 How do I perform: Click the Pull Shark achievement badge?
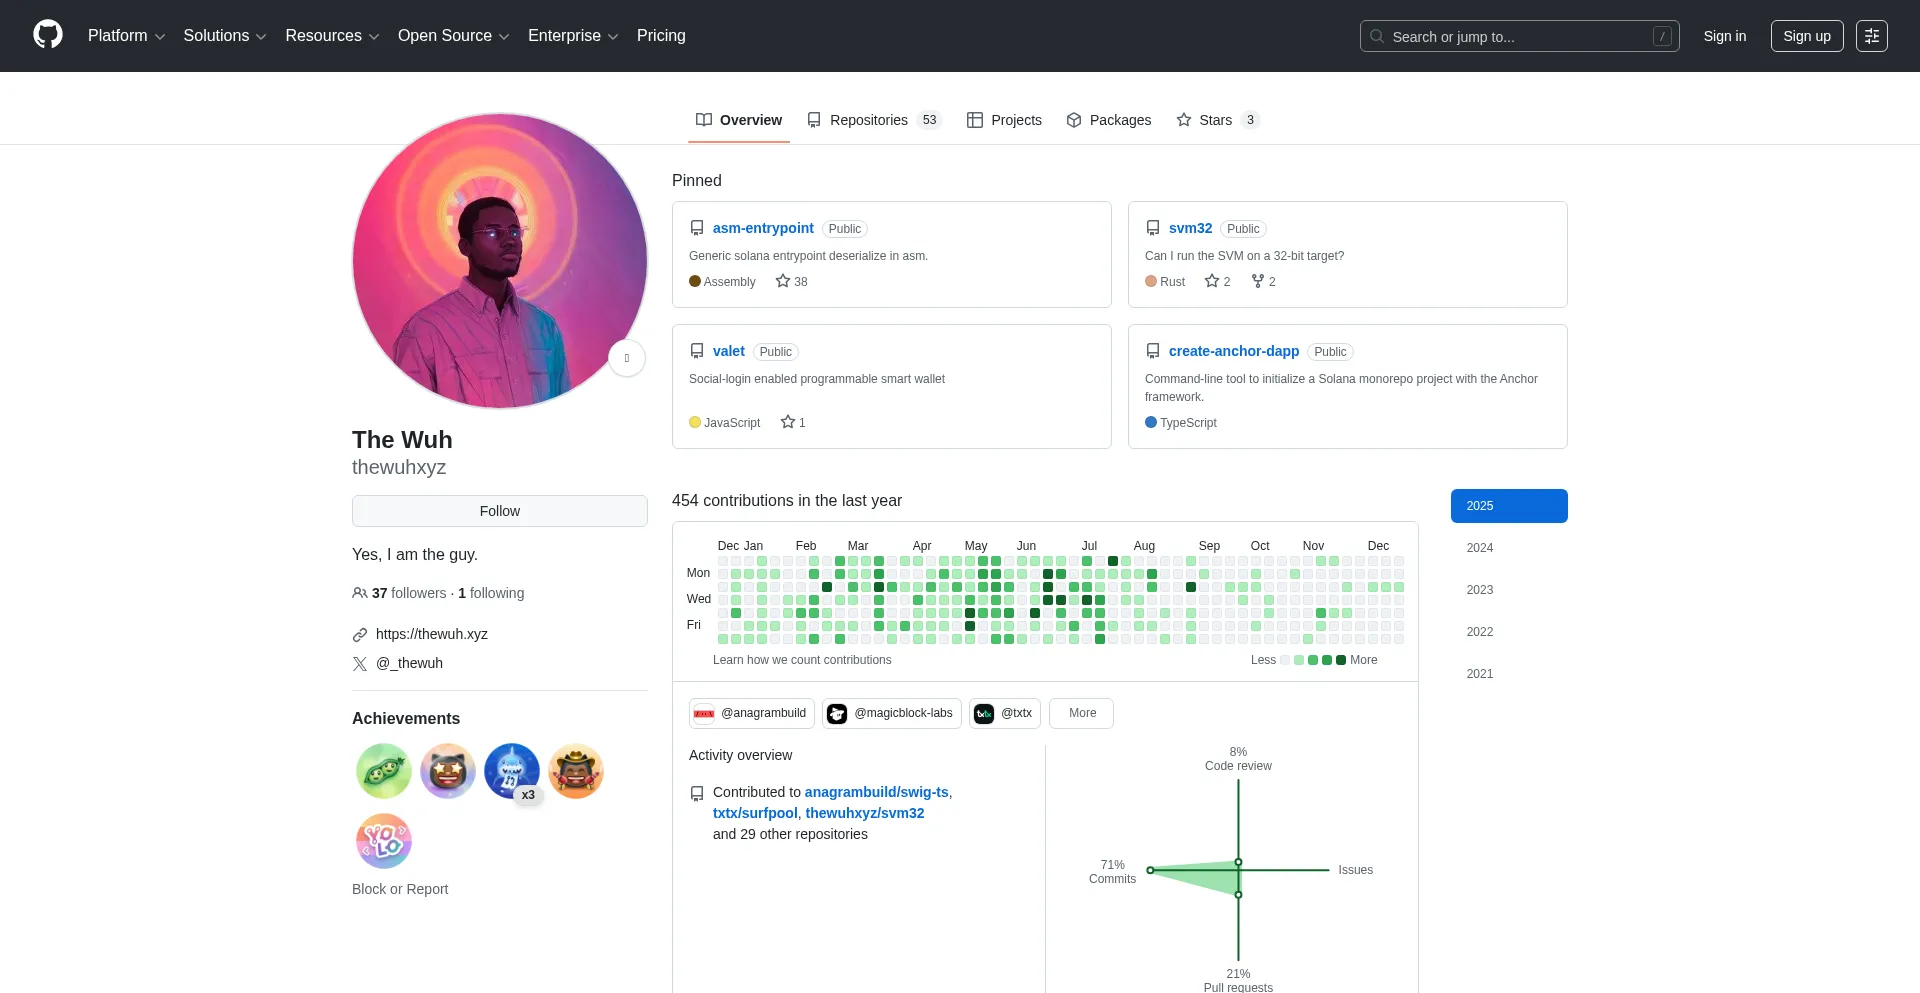511,771
